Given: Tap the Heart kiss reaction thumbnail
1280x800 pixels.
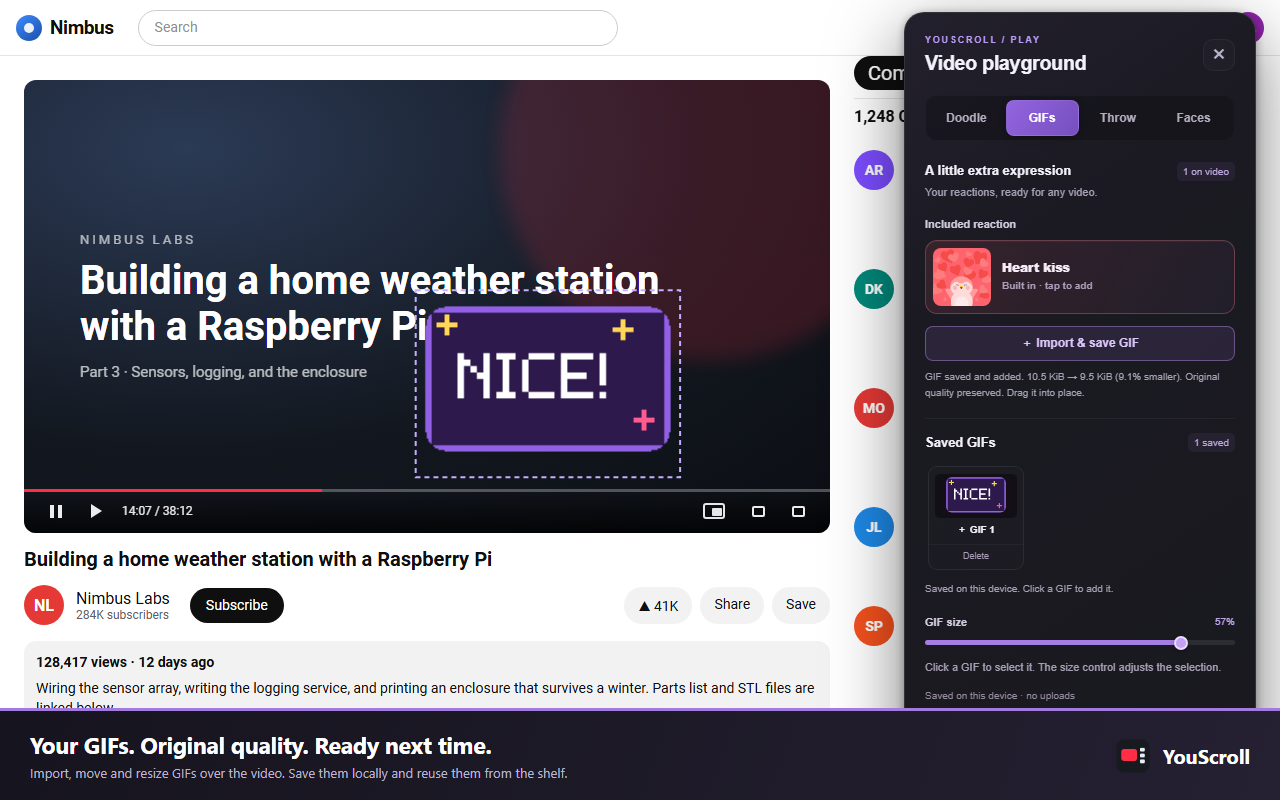Looking at the screenshot, I should point(962,277).
